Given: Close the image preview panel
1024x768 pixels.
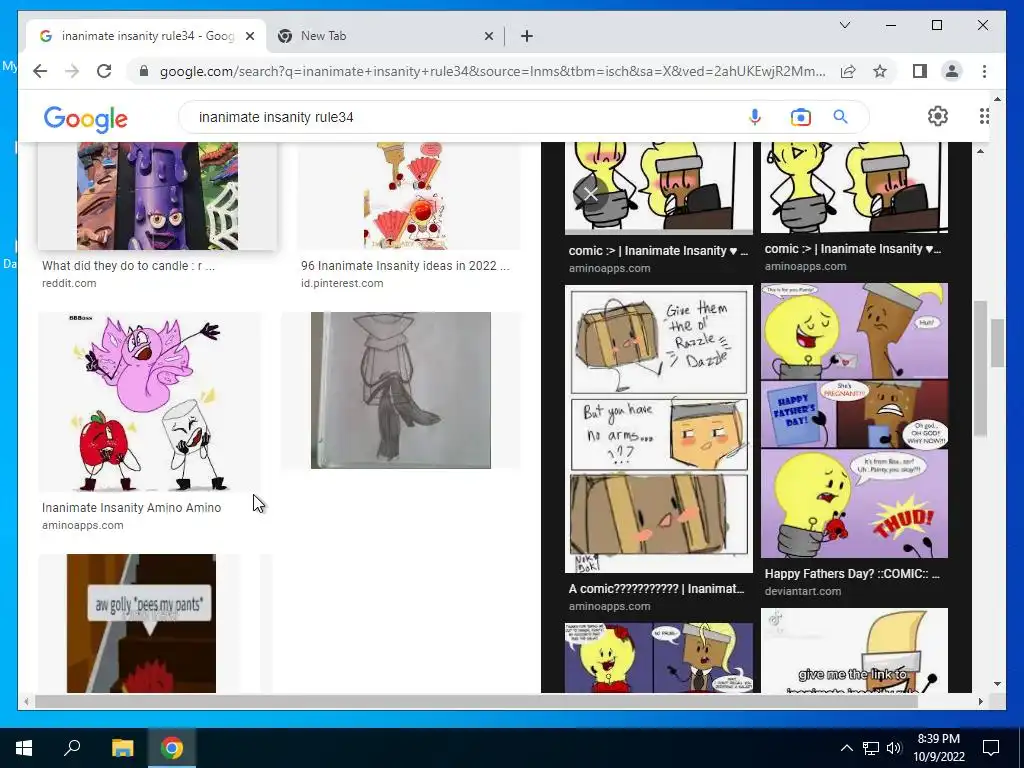Looking at the screenshot, I should pos(590,194).
